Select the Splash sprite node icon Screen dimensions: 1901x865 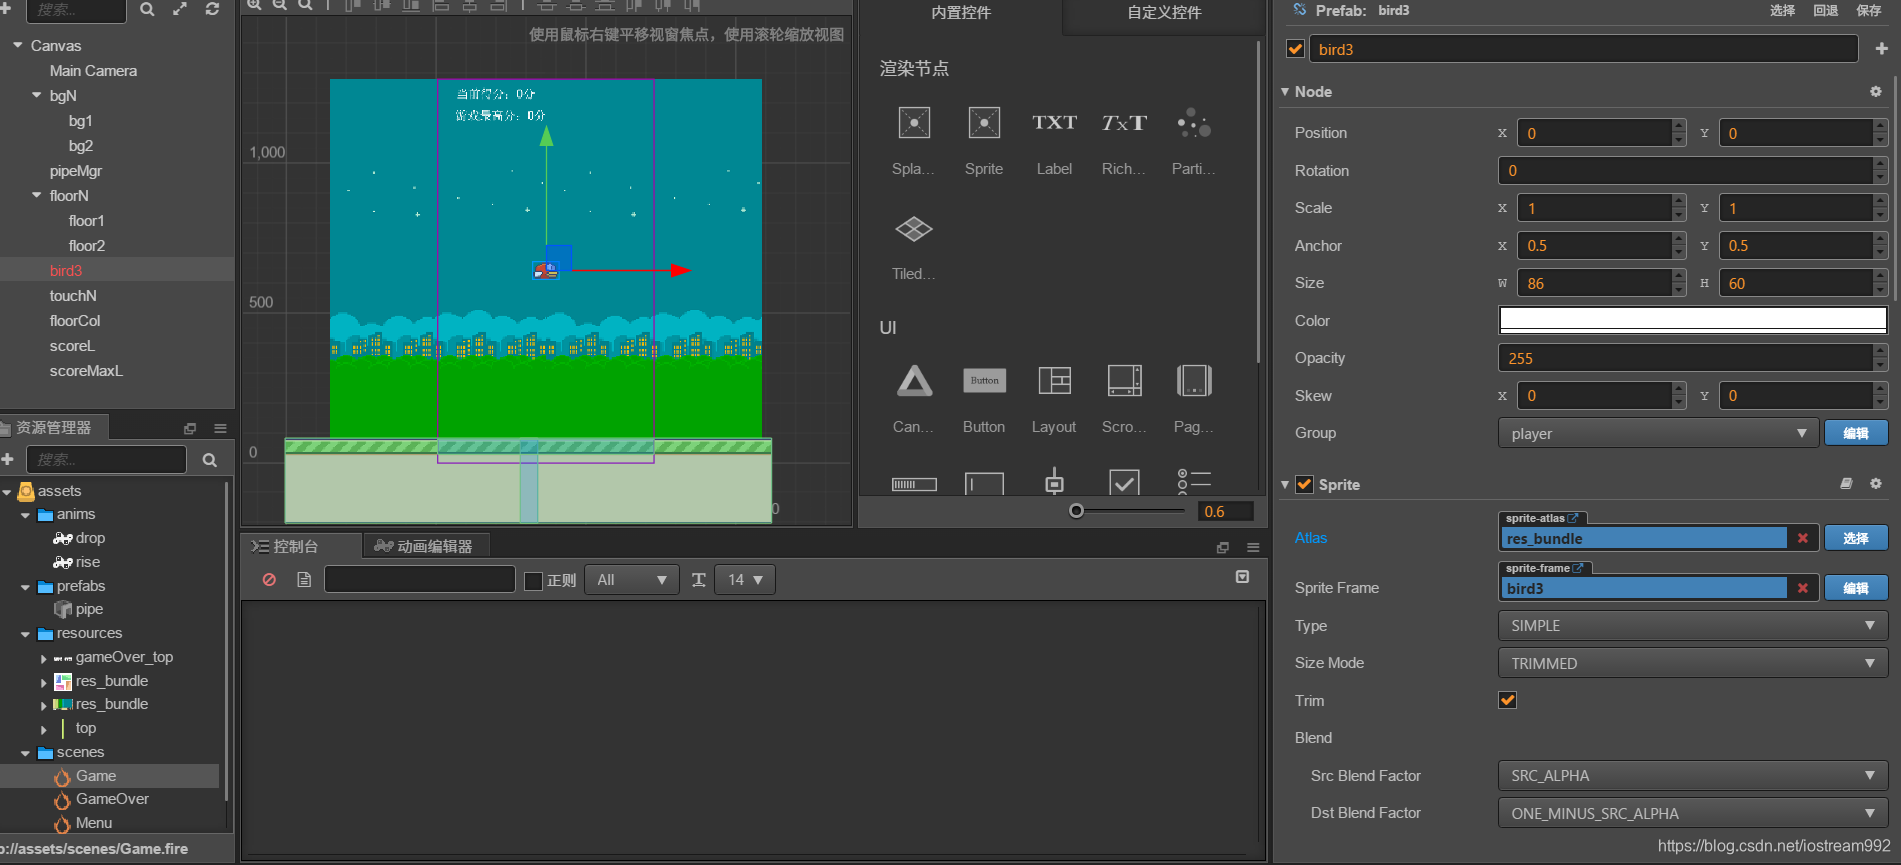914,123
